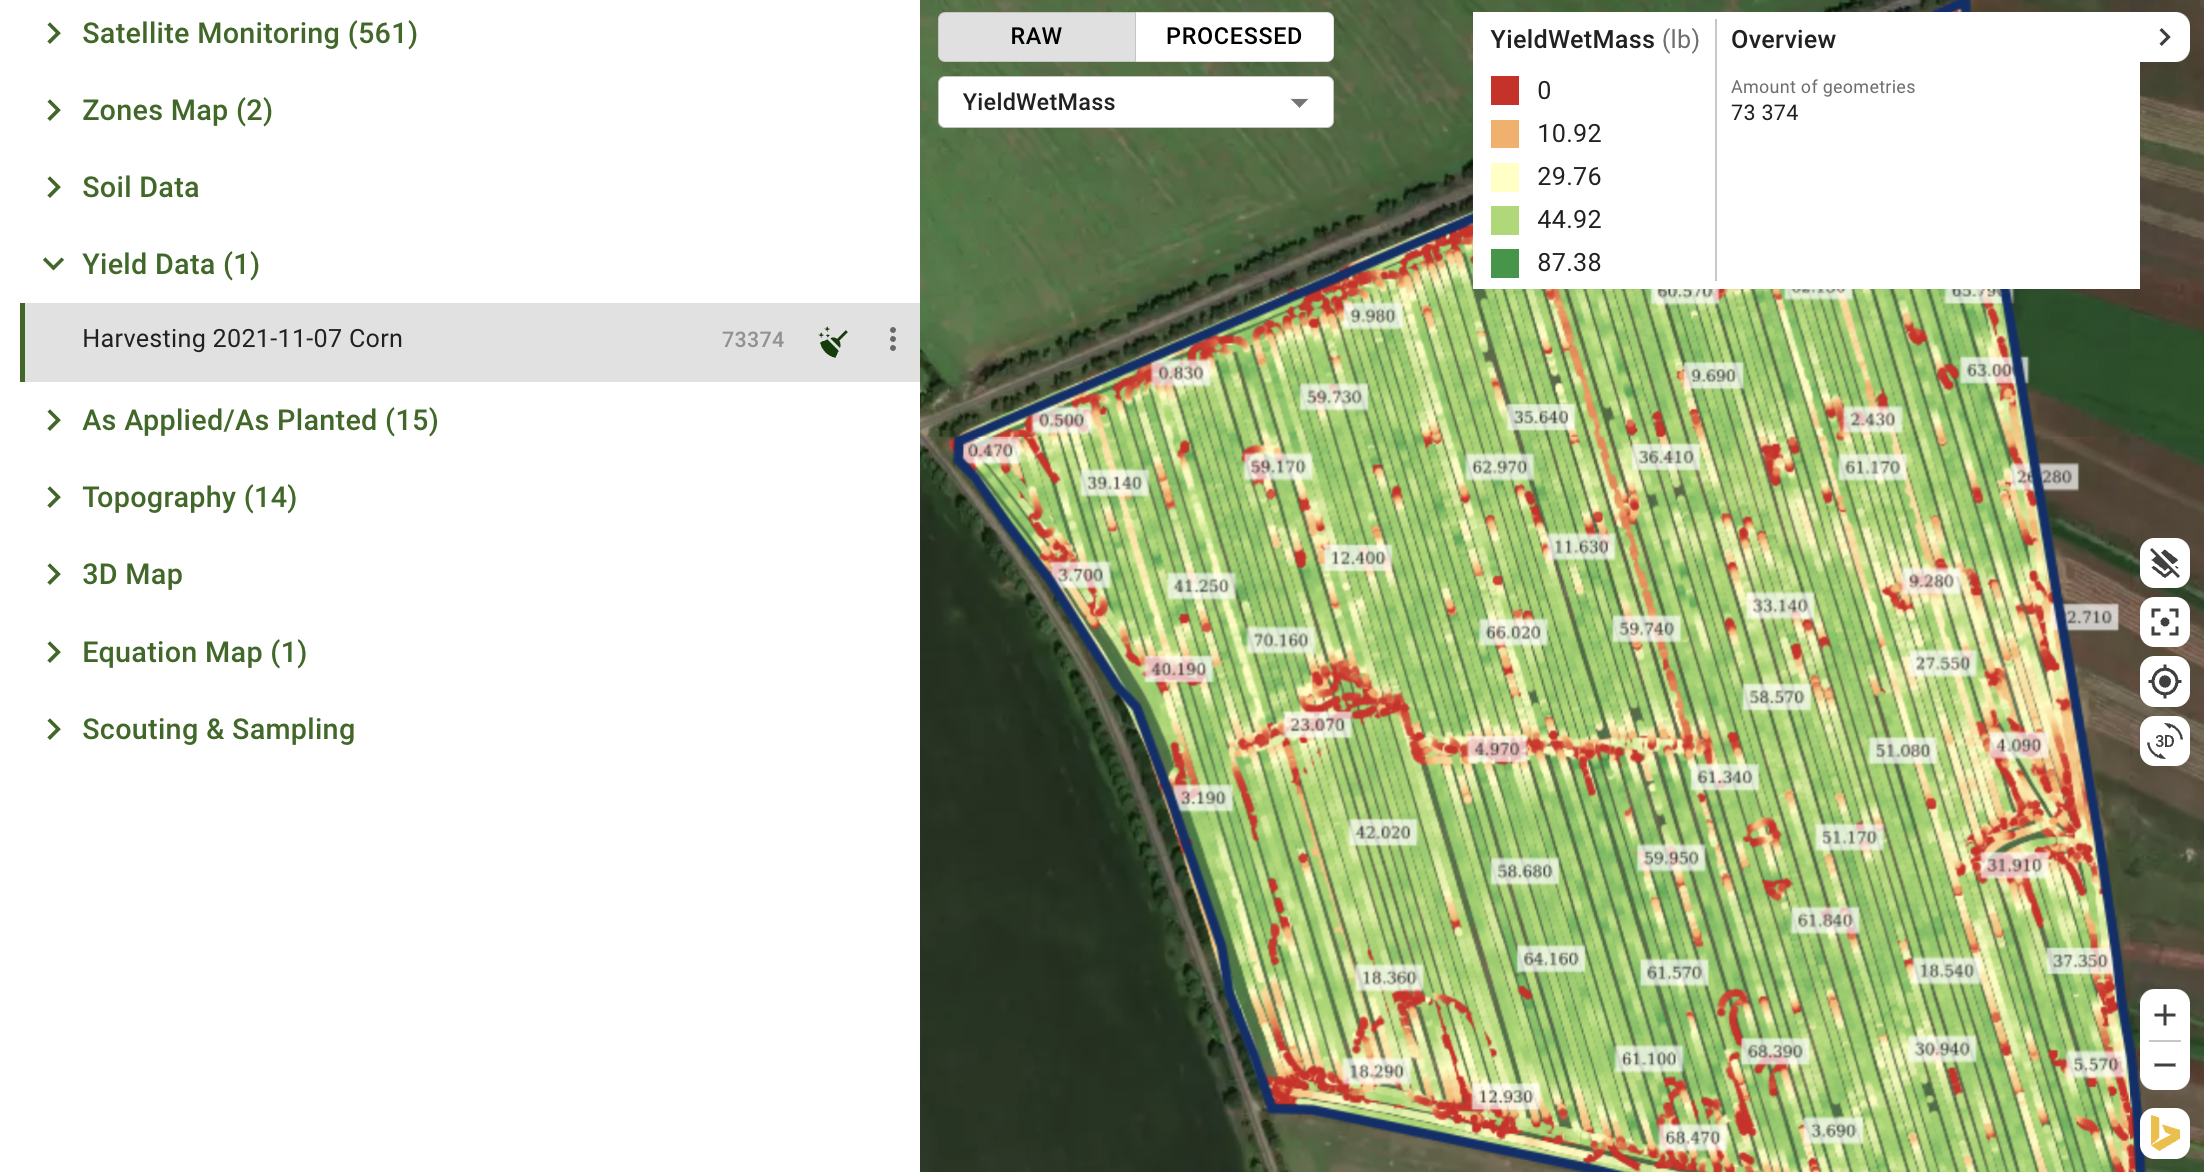
Task: Collapse the Yield Data (1) section
Action: coord(170,264)
